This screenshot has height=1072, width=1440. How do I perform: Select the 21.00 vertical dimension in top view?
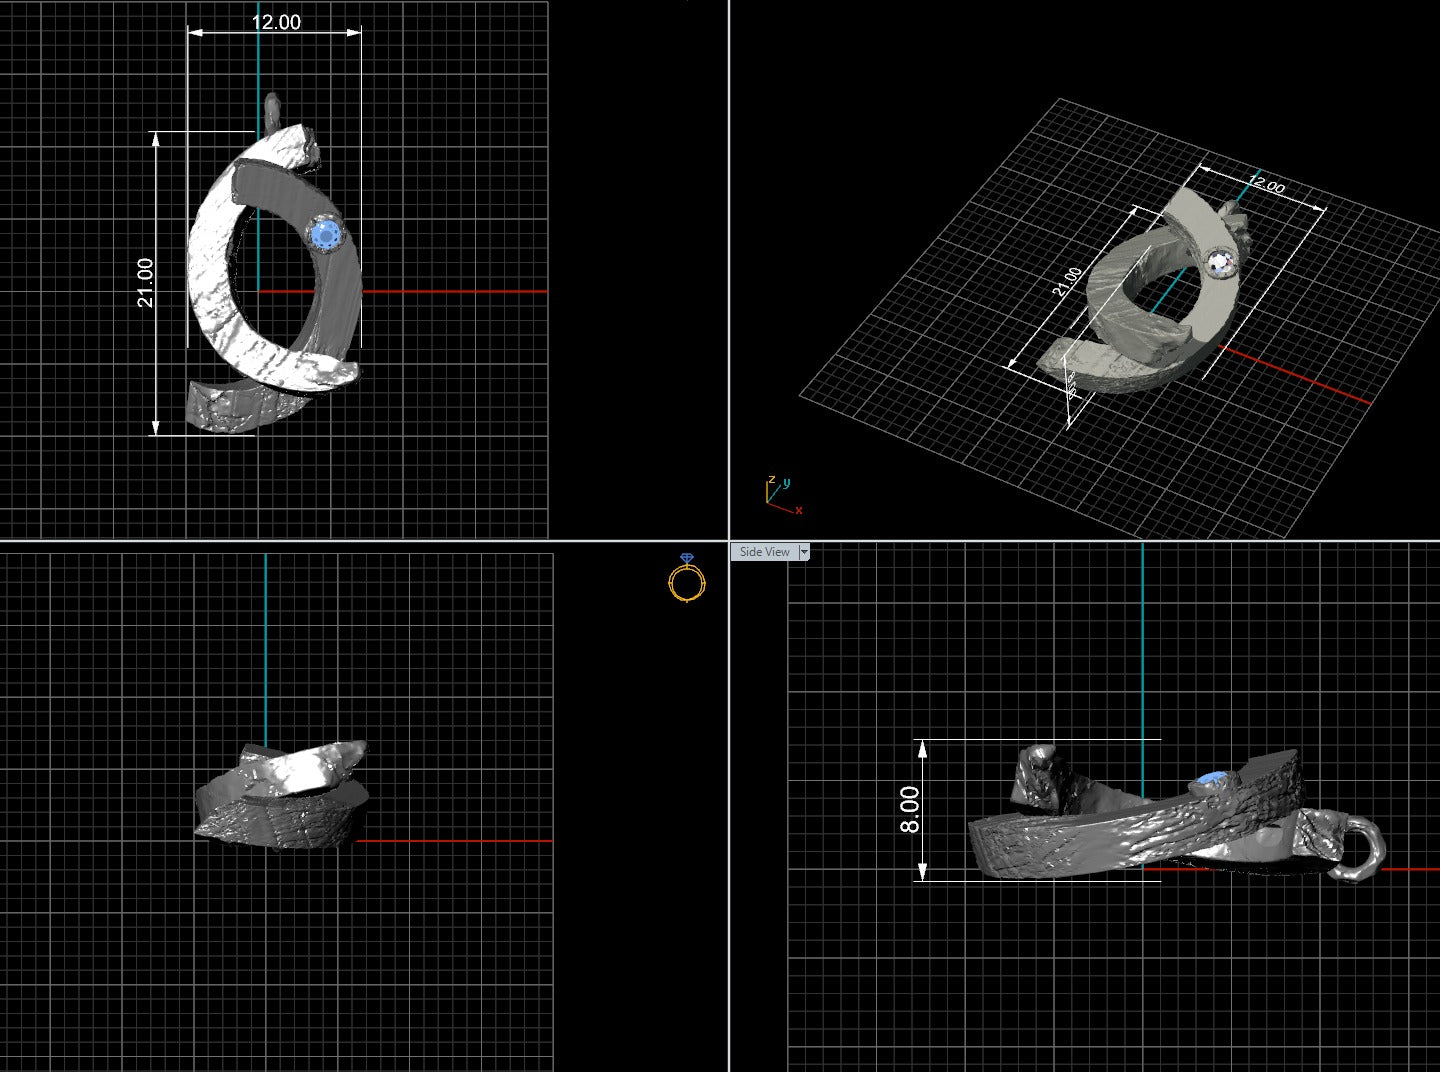[146, 282]
